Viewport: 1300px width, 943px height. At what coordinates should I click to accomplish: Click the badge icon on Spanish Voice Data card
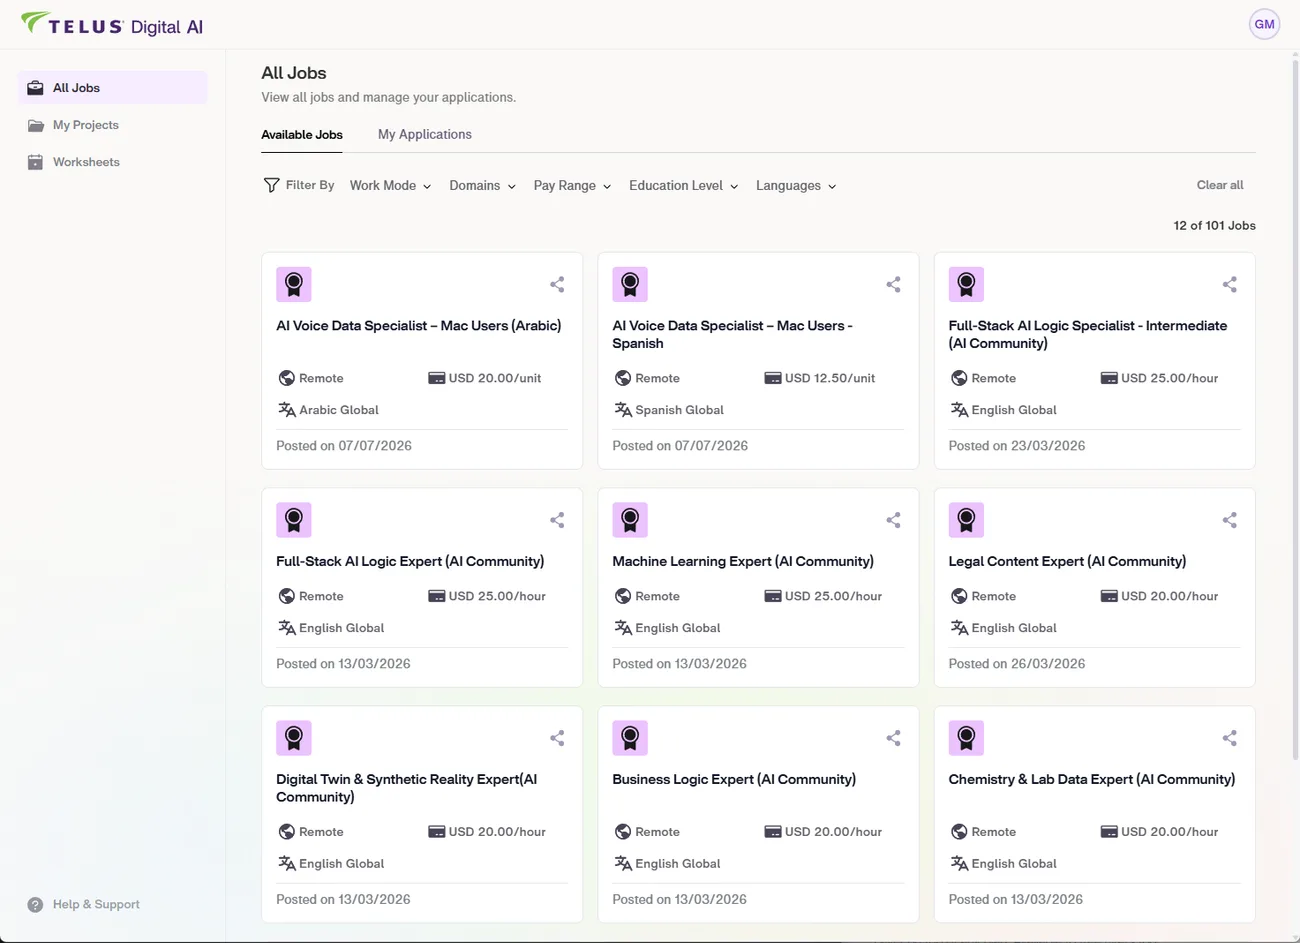[630, 284]
